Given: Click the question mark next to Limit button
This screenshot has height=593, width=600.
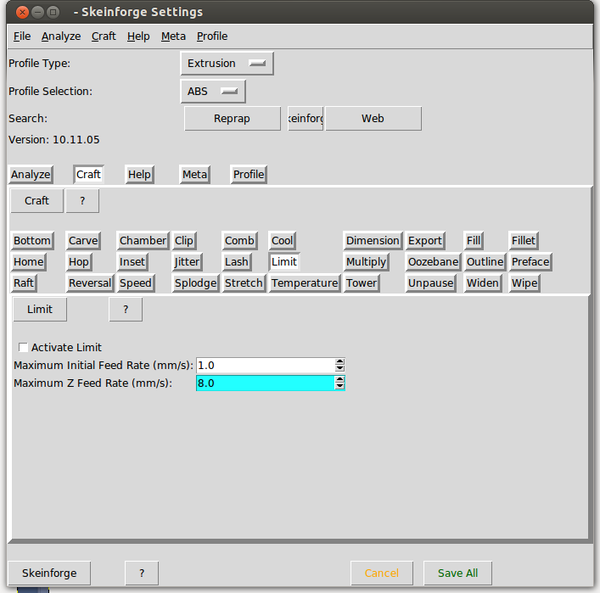Looking at the screenshot, I should click(x=125, y=310).
